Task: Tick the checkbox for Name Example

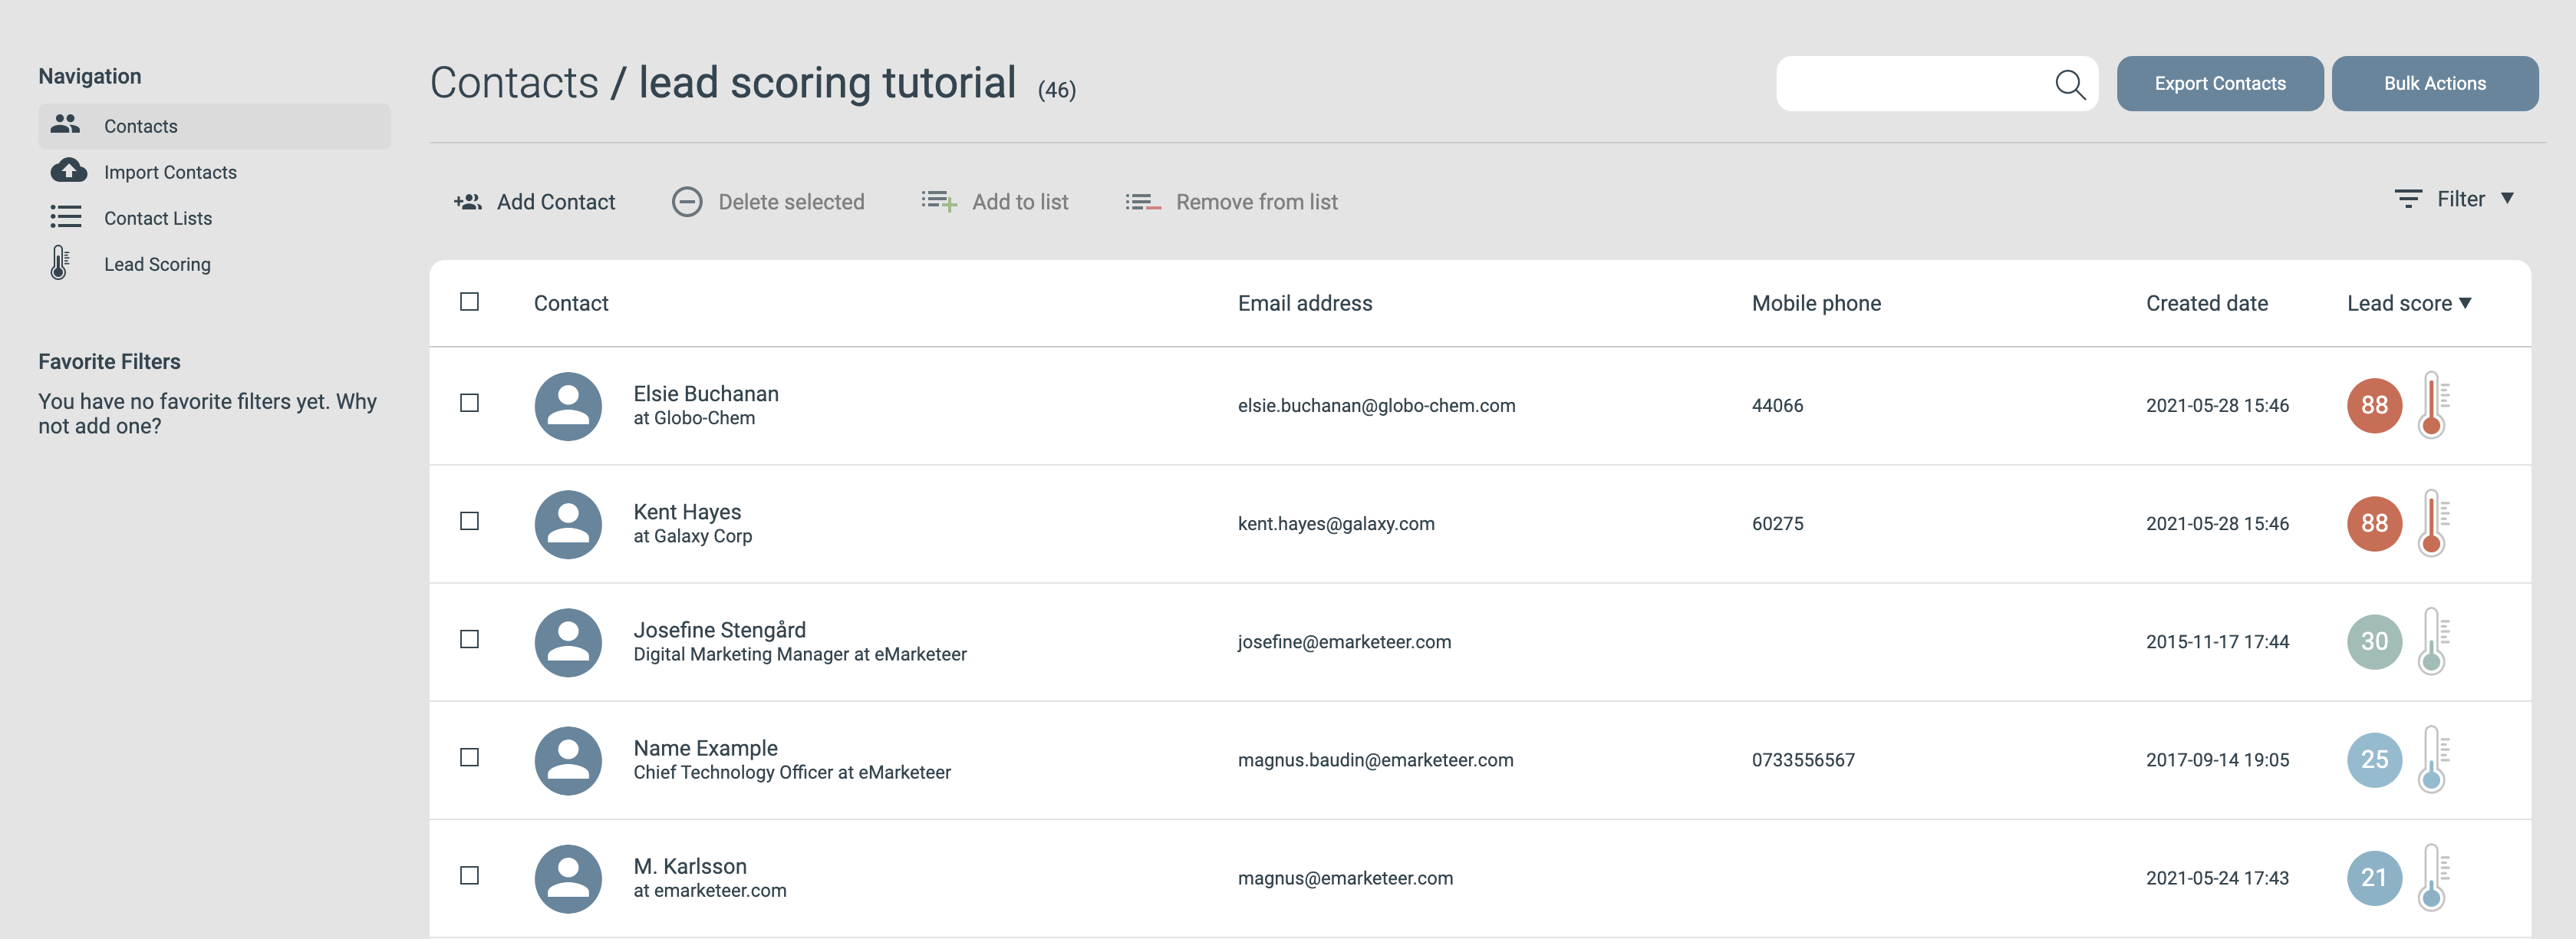Action: pyautogui.click(x=469, y=756)
